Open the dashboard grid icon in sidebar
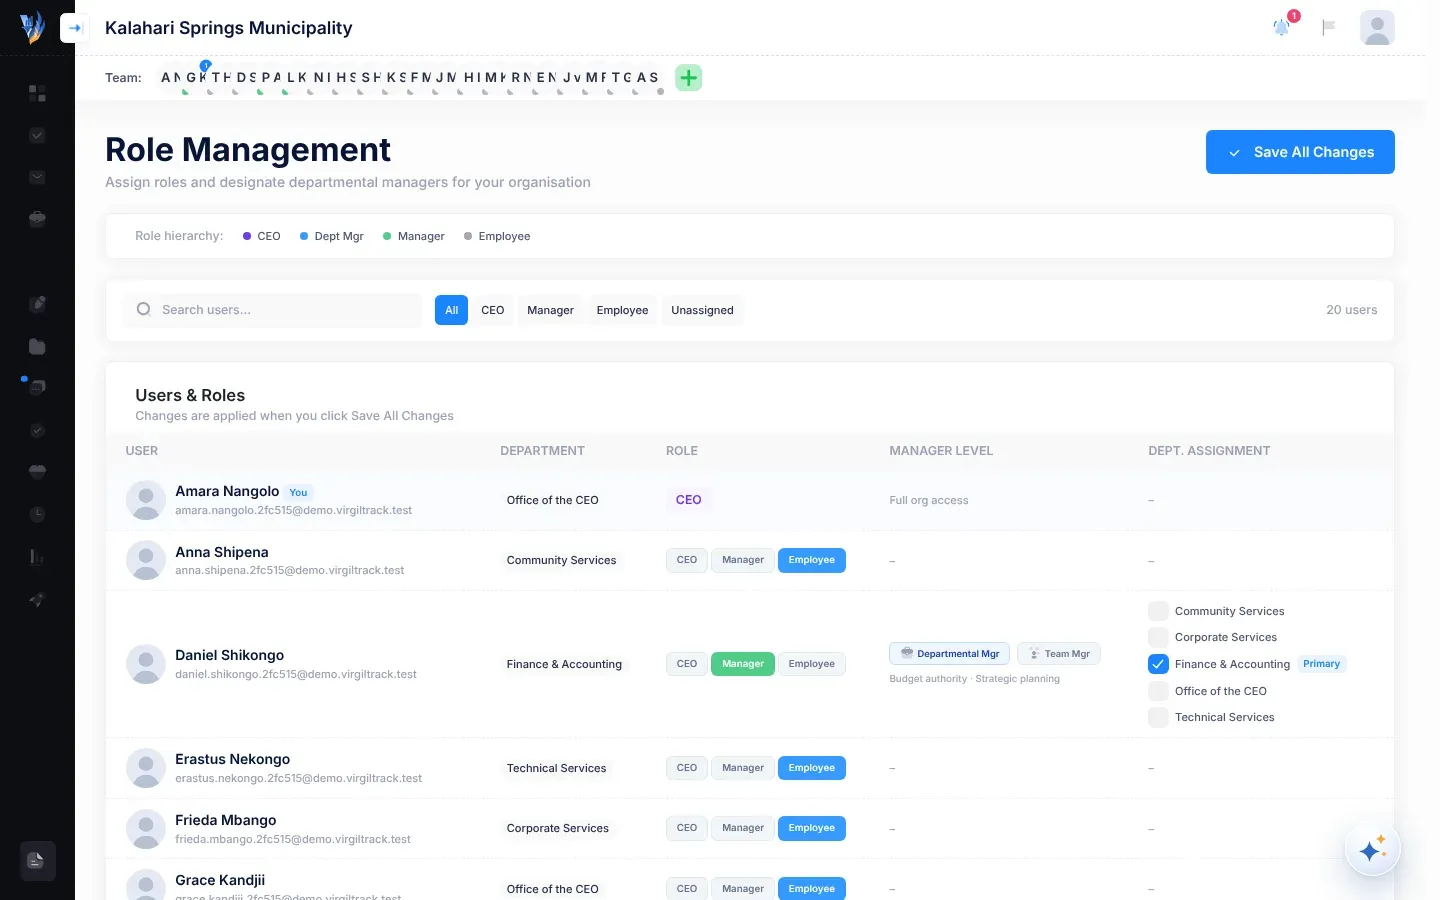 [37, 93]
